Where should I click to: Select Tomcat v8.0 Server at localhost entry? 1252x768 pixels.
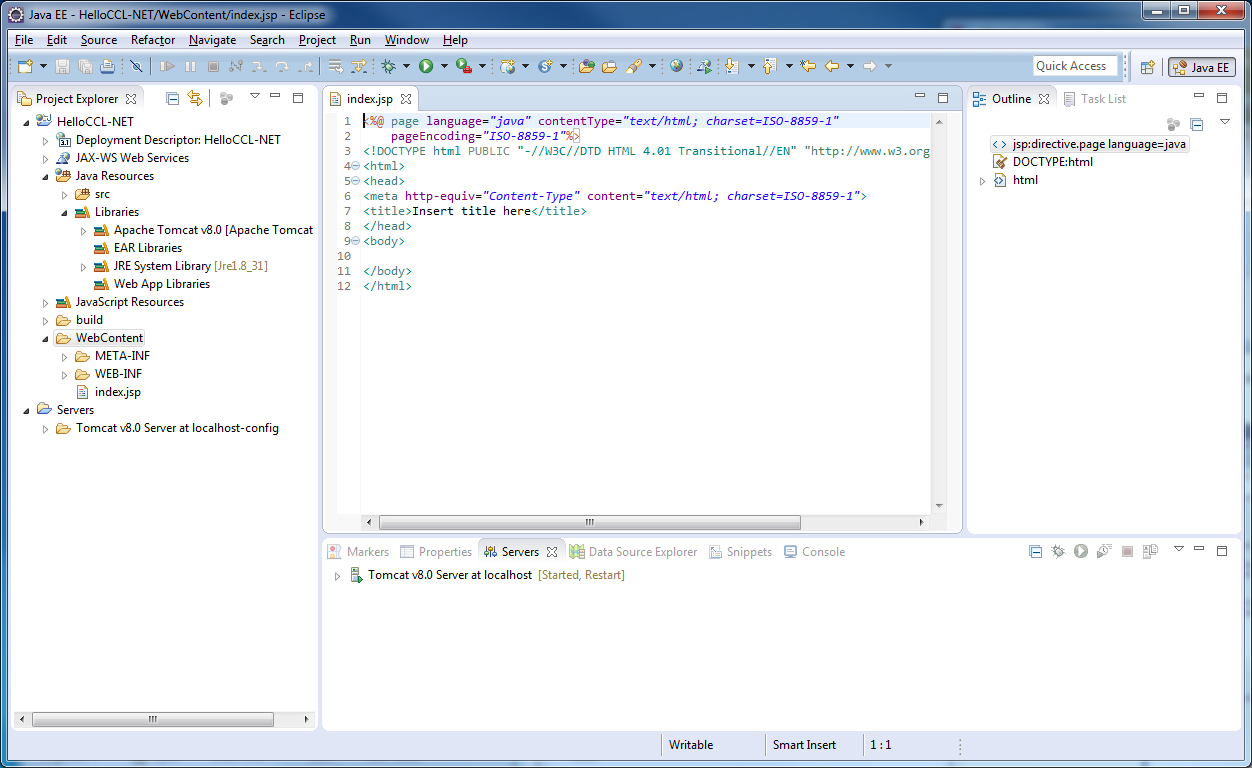tap(449, 575)
